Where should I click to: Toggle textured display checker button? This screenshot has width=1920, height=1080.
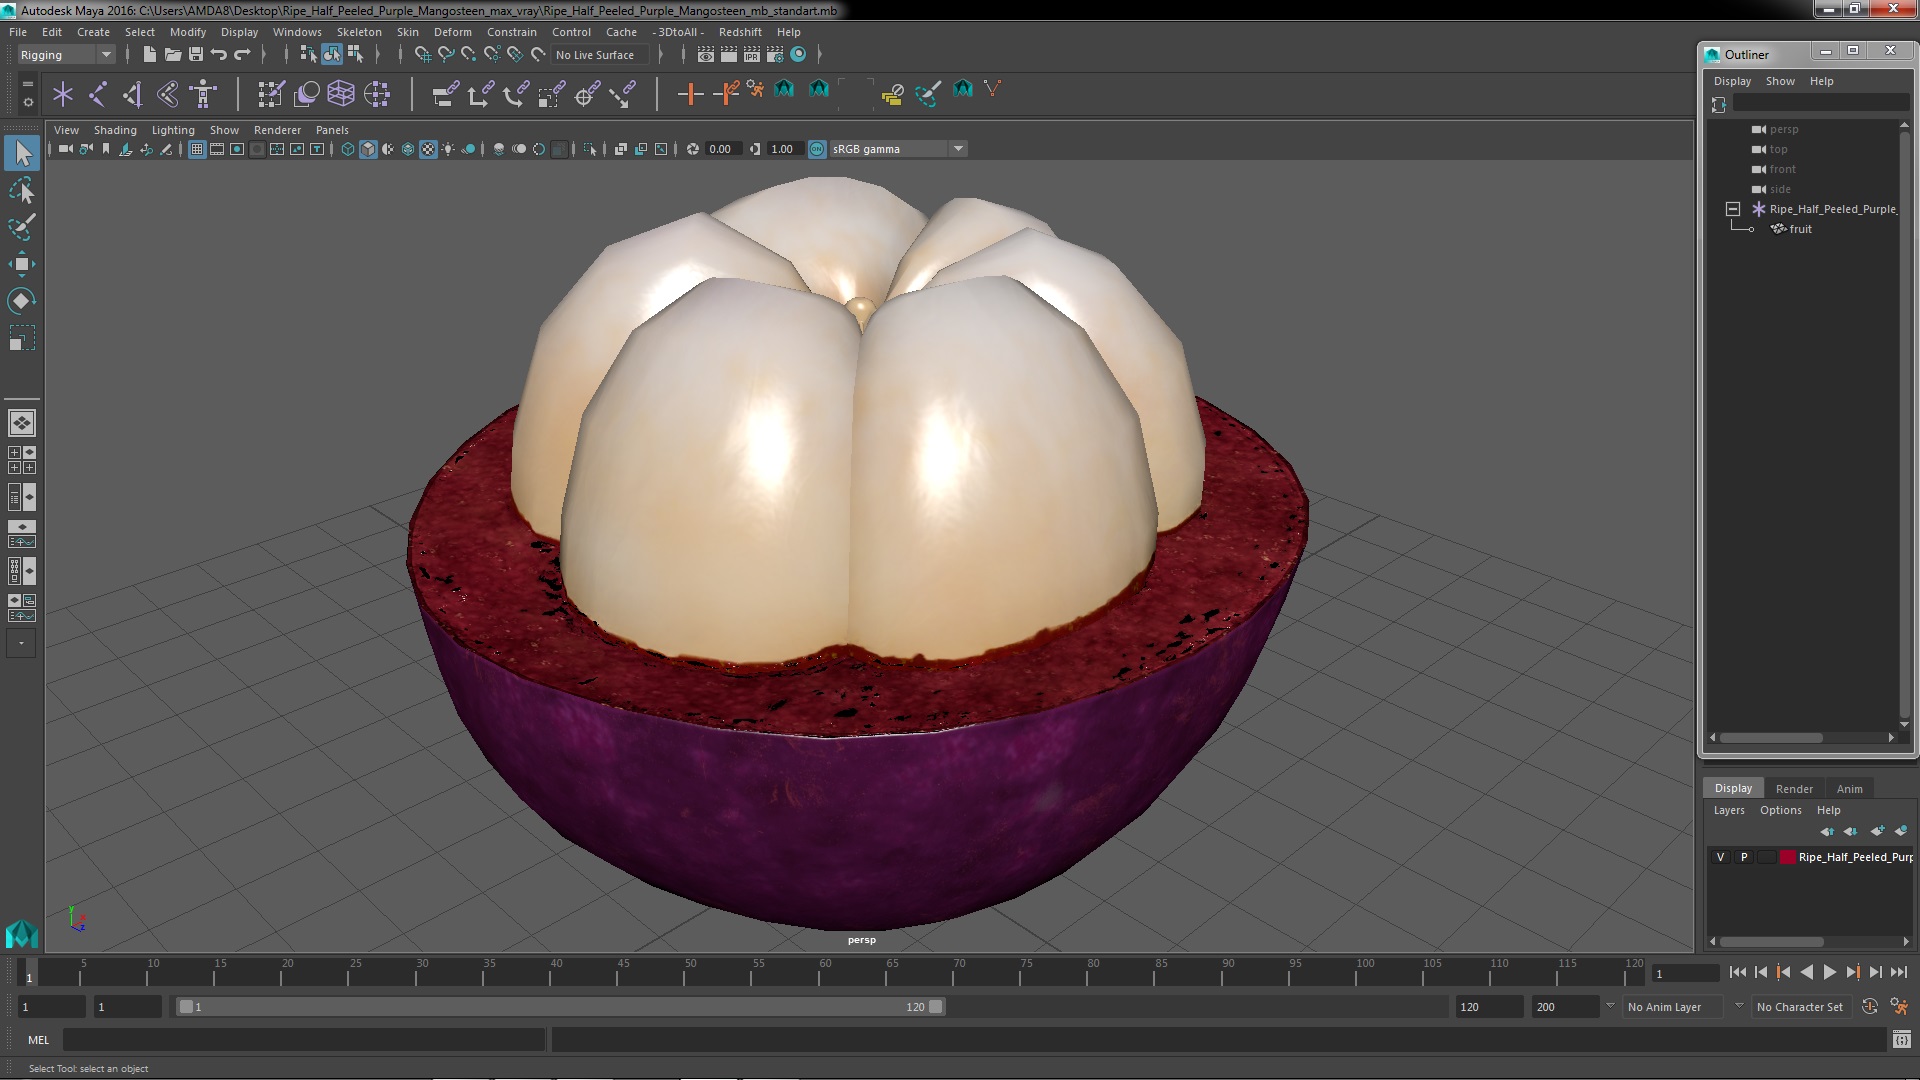[428, 149]
